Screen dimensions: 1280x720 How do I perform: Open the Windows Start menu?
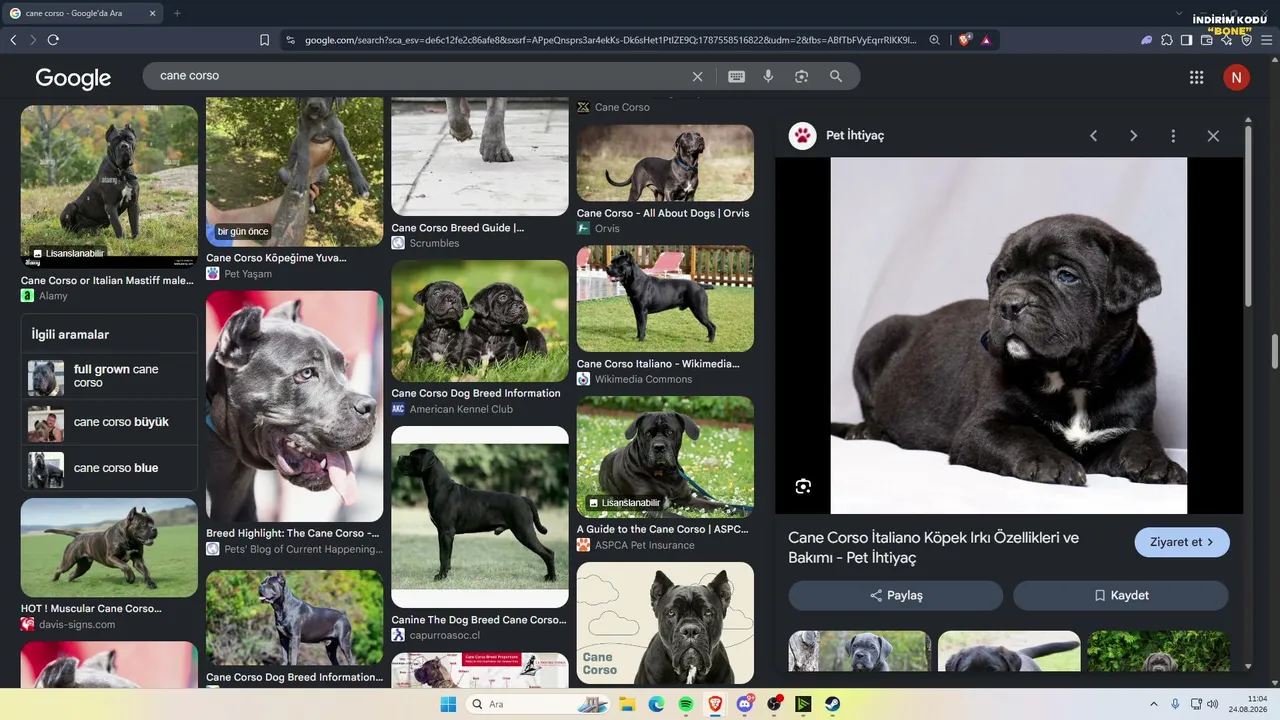pyautogui.click(x=448, y=704)
